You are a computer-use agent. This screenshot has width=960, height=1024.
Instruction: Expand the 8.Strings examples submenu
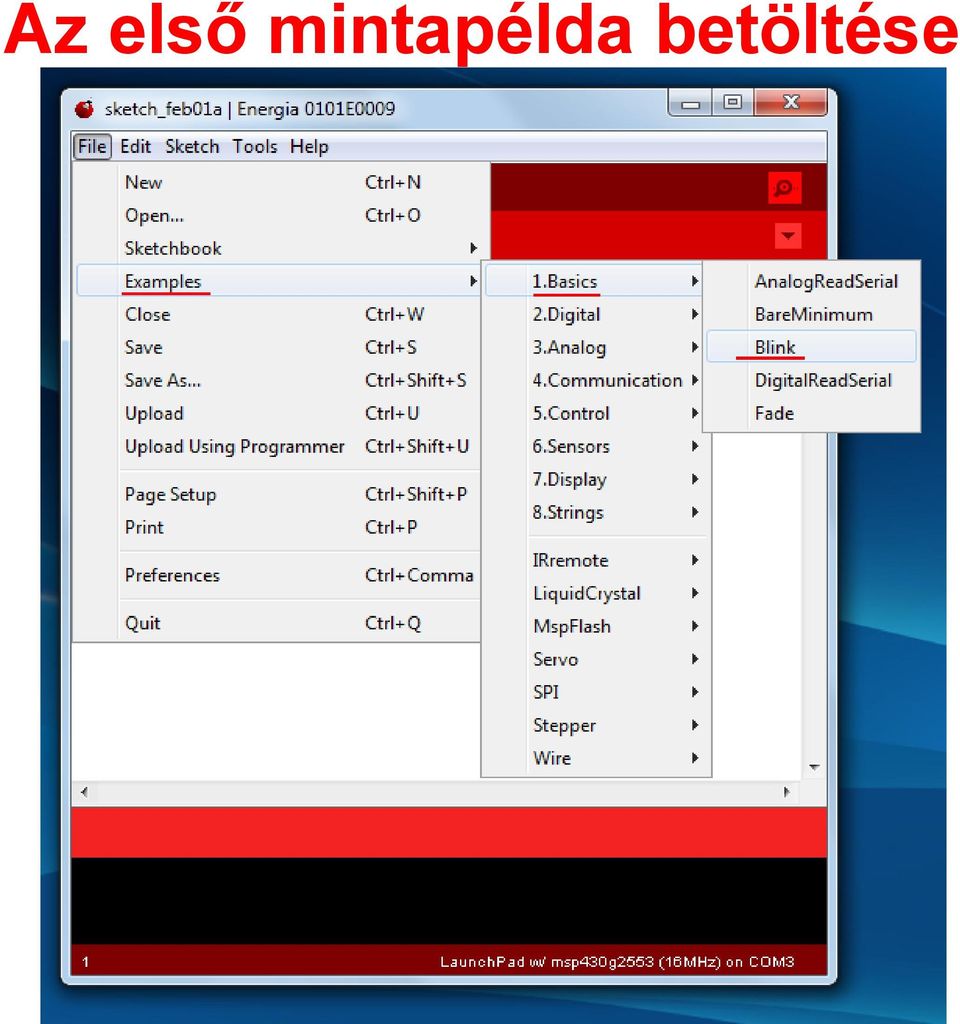point(595,512)
